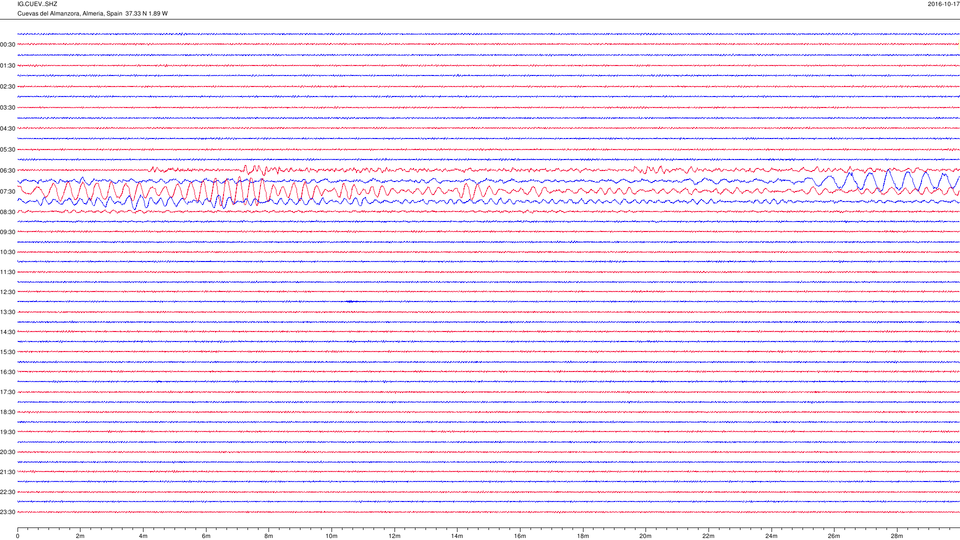Select the 11:30 time label

(7, 272)
